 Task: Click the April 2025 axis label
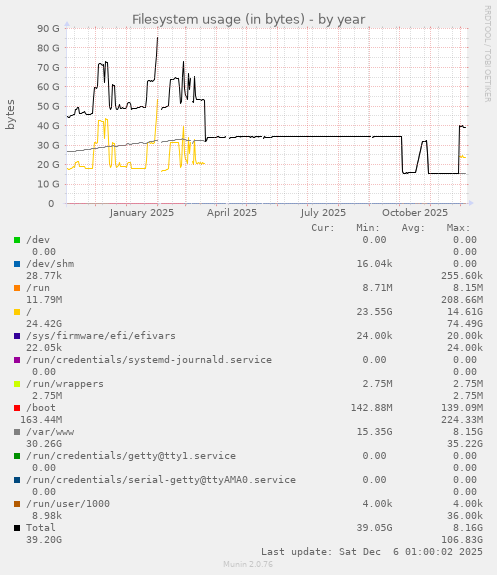point(232,213)
